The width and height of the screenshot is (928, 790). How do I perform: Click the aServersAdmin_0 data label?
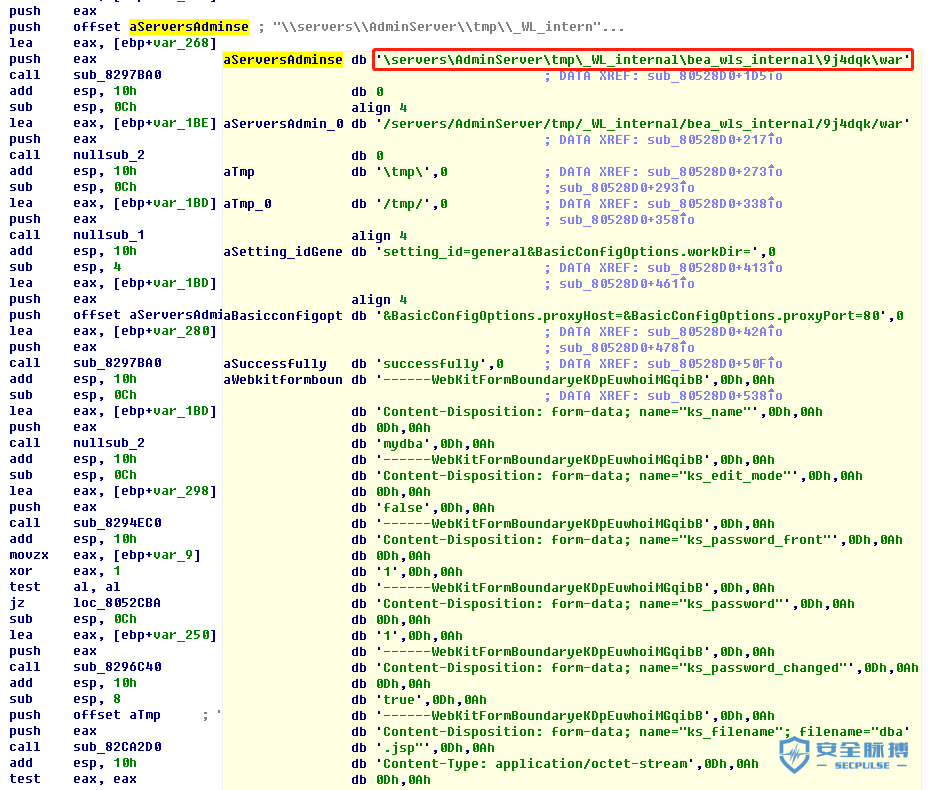(283, 124)
